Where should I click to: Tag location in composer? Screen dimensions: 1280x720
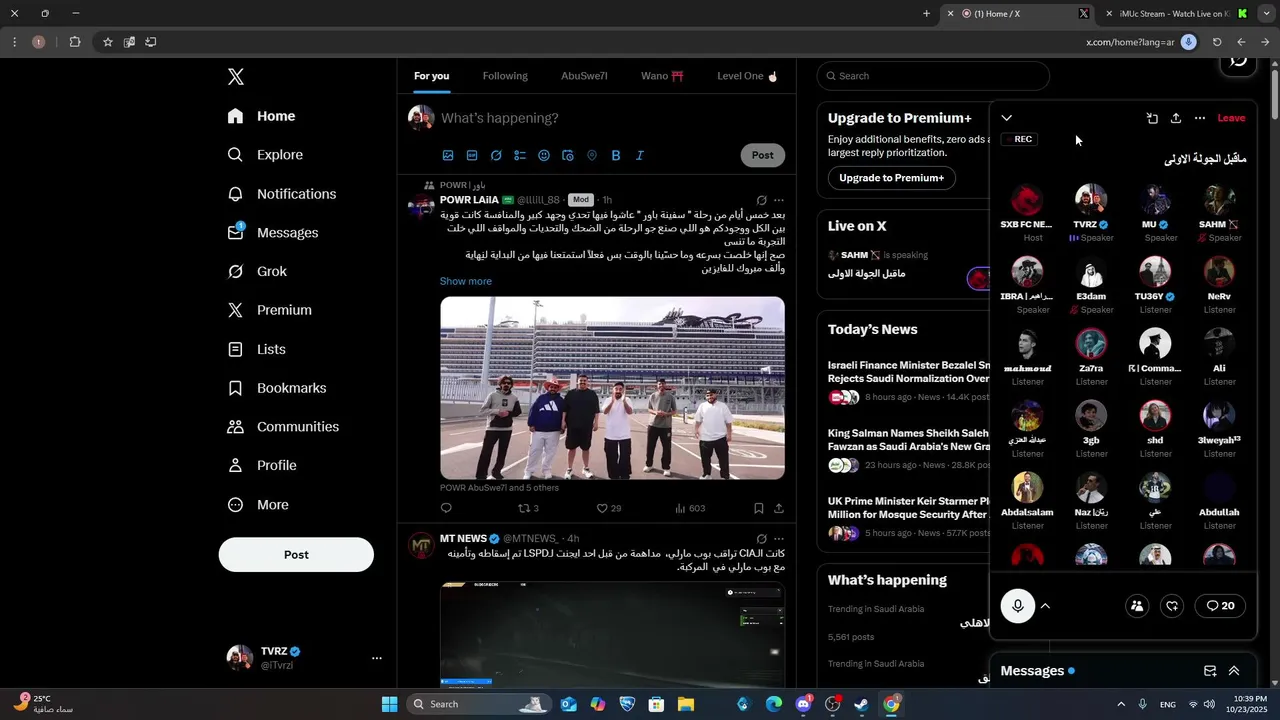click(592, 155)
